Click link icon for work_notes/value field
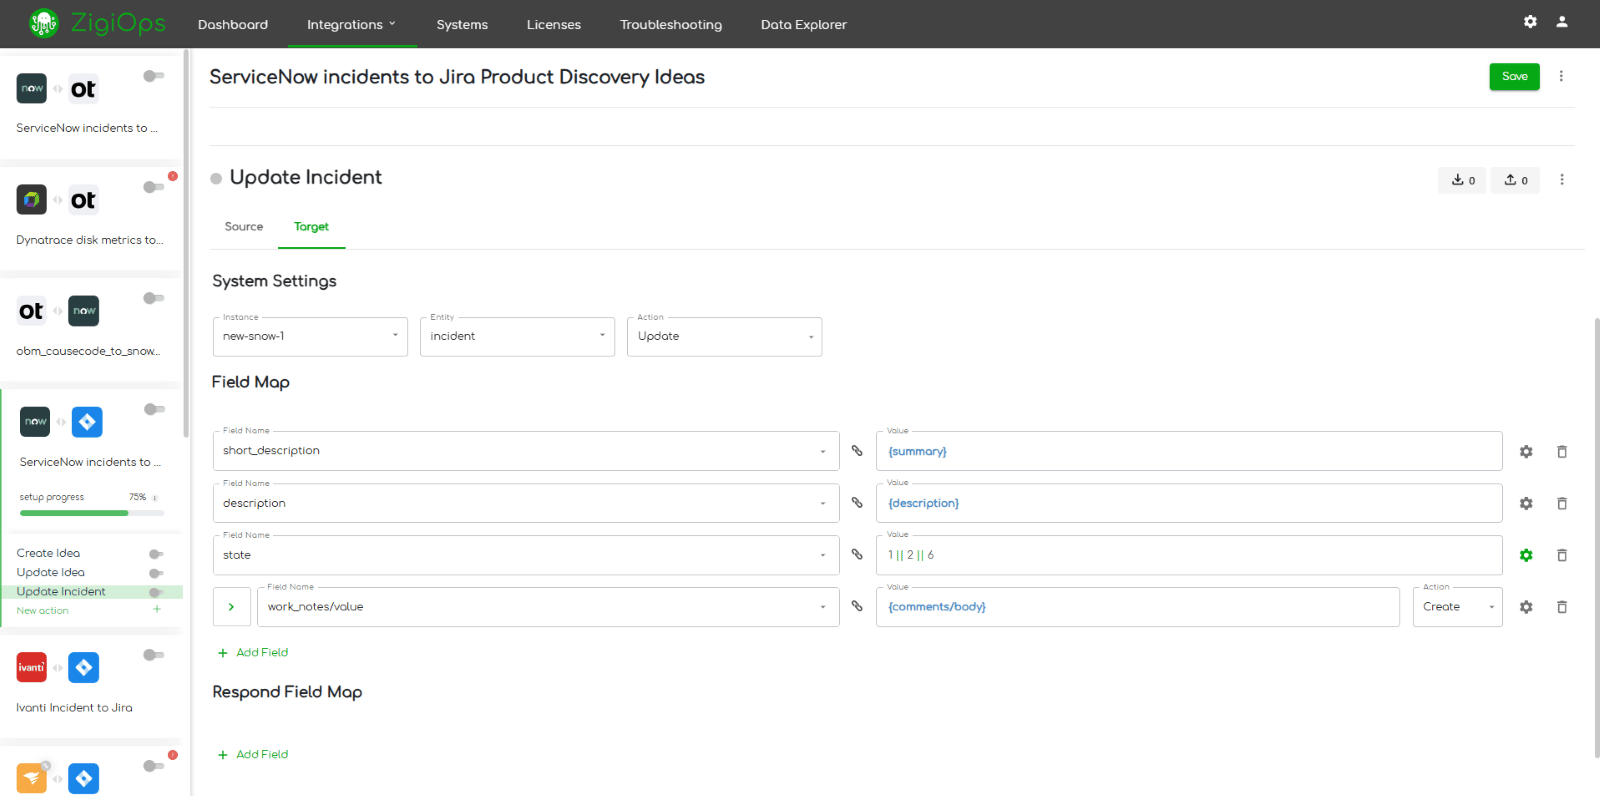The height and width of the screenshot is (796, 1600). pyautogui.click(x=857, y=607)
